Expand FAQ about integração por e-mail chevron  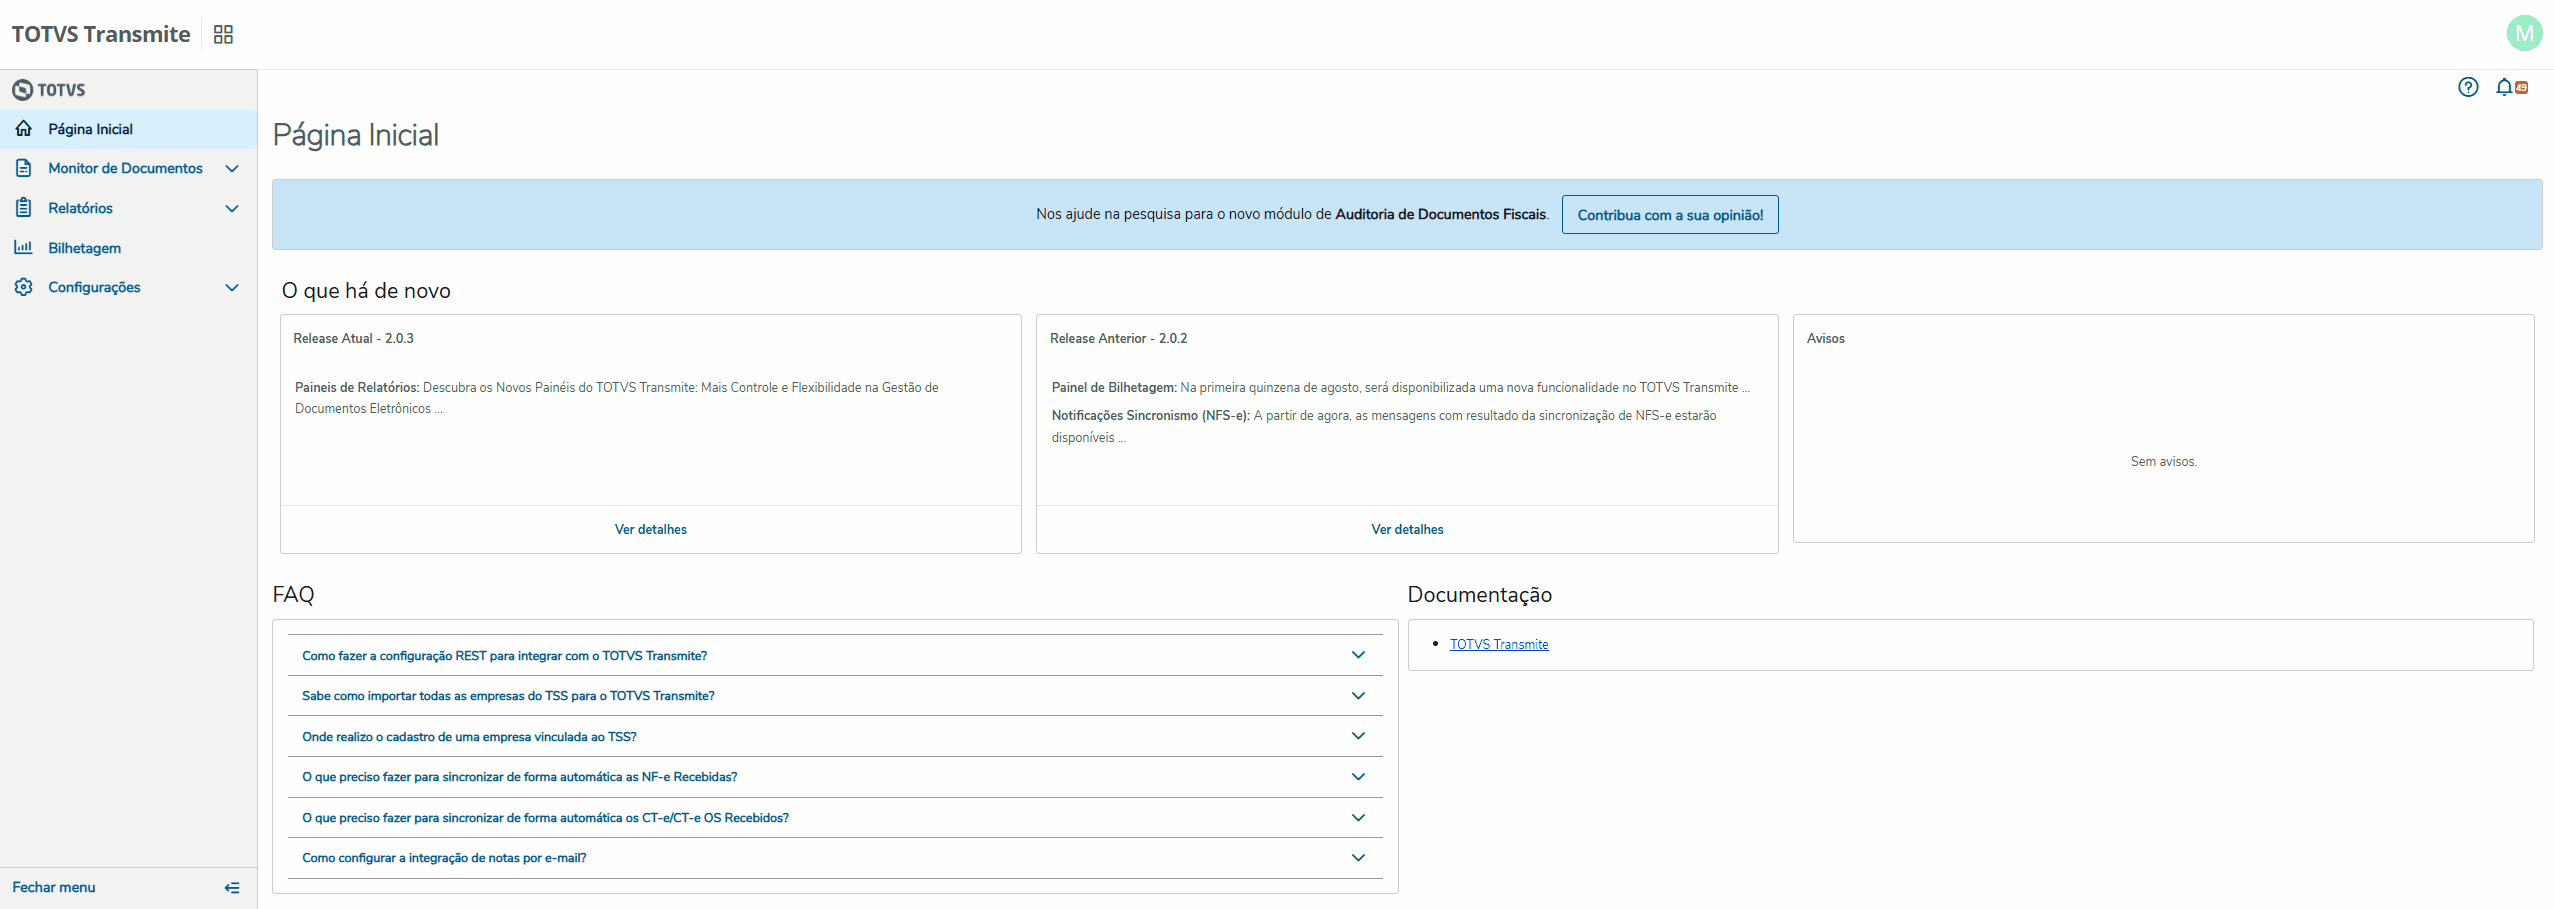1358,857
